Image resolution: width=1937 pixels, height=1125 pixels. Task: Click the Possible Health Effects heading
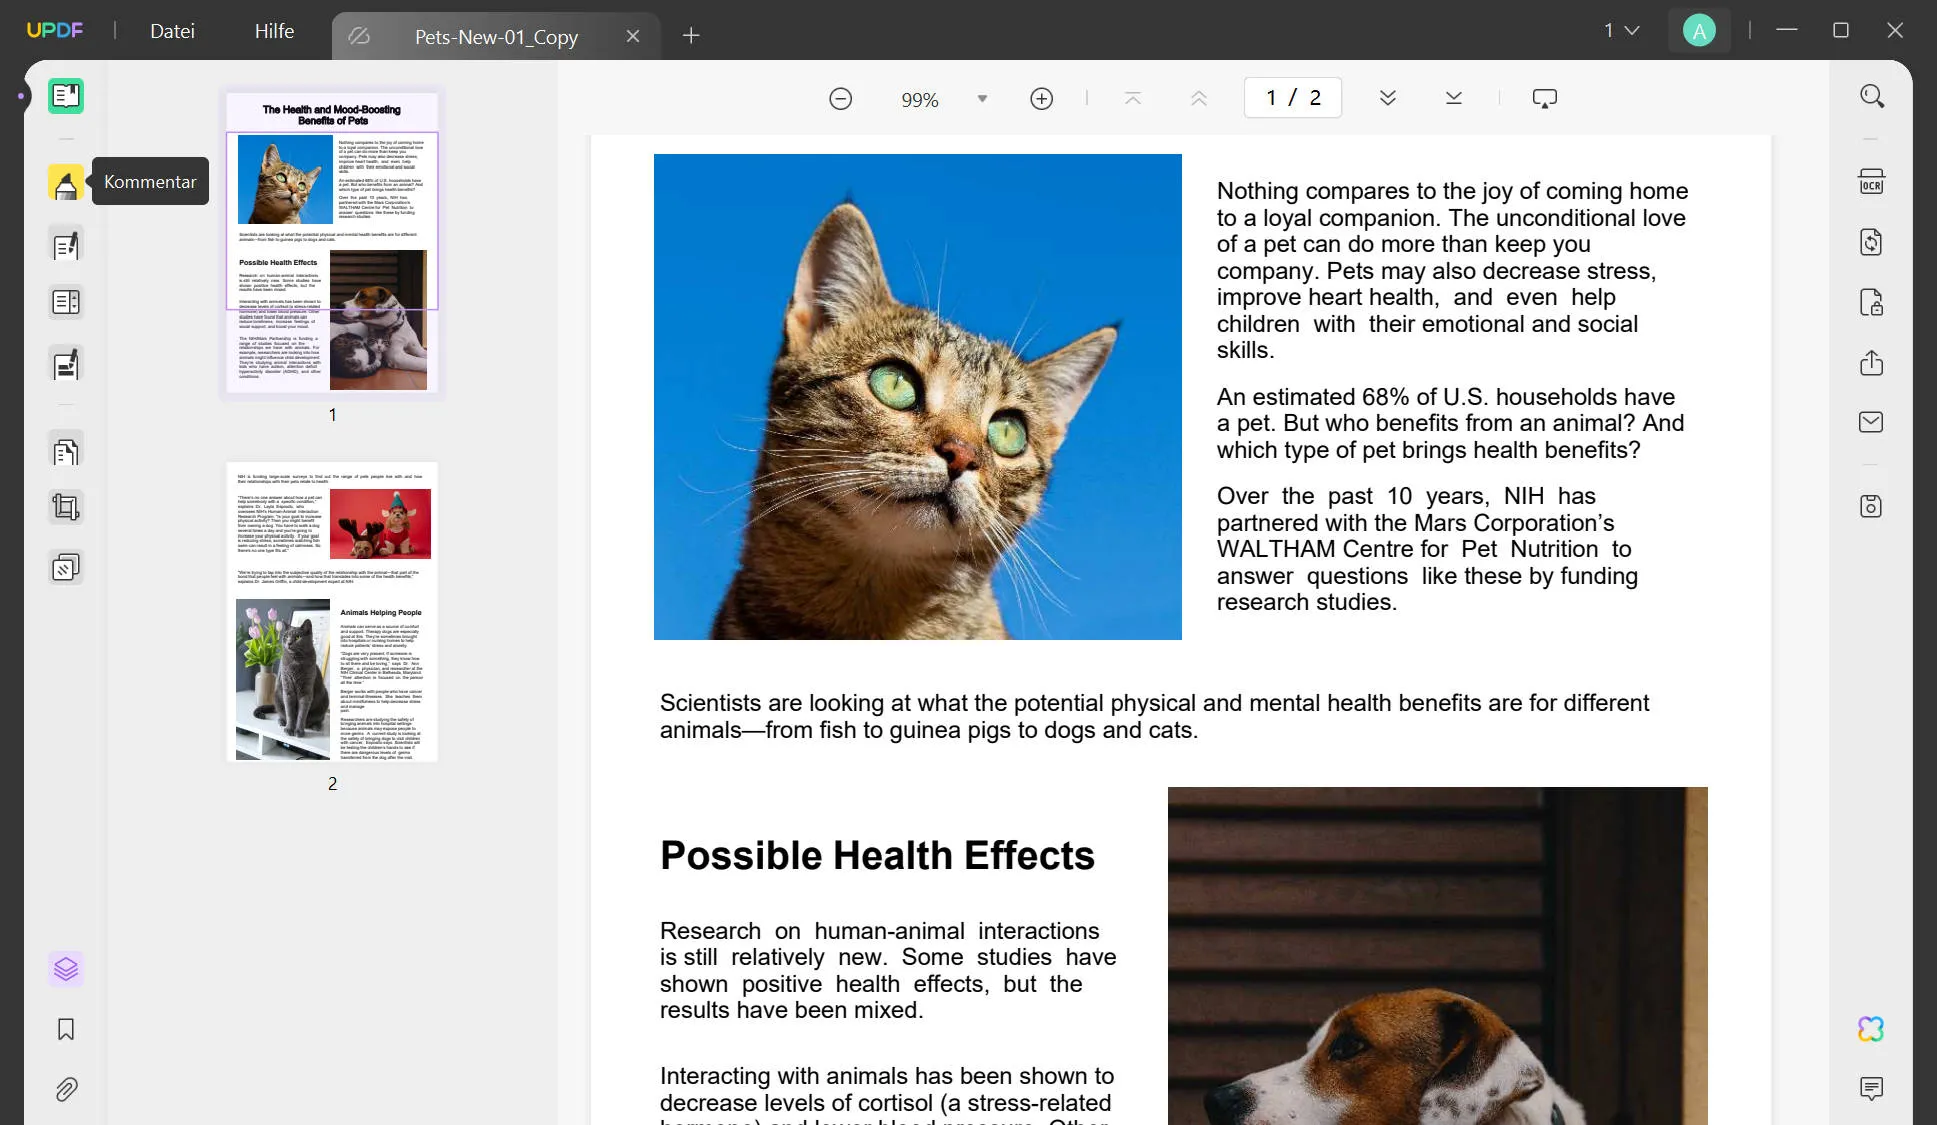[x=877, y=856]
